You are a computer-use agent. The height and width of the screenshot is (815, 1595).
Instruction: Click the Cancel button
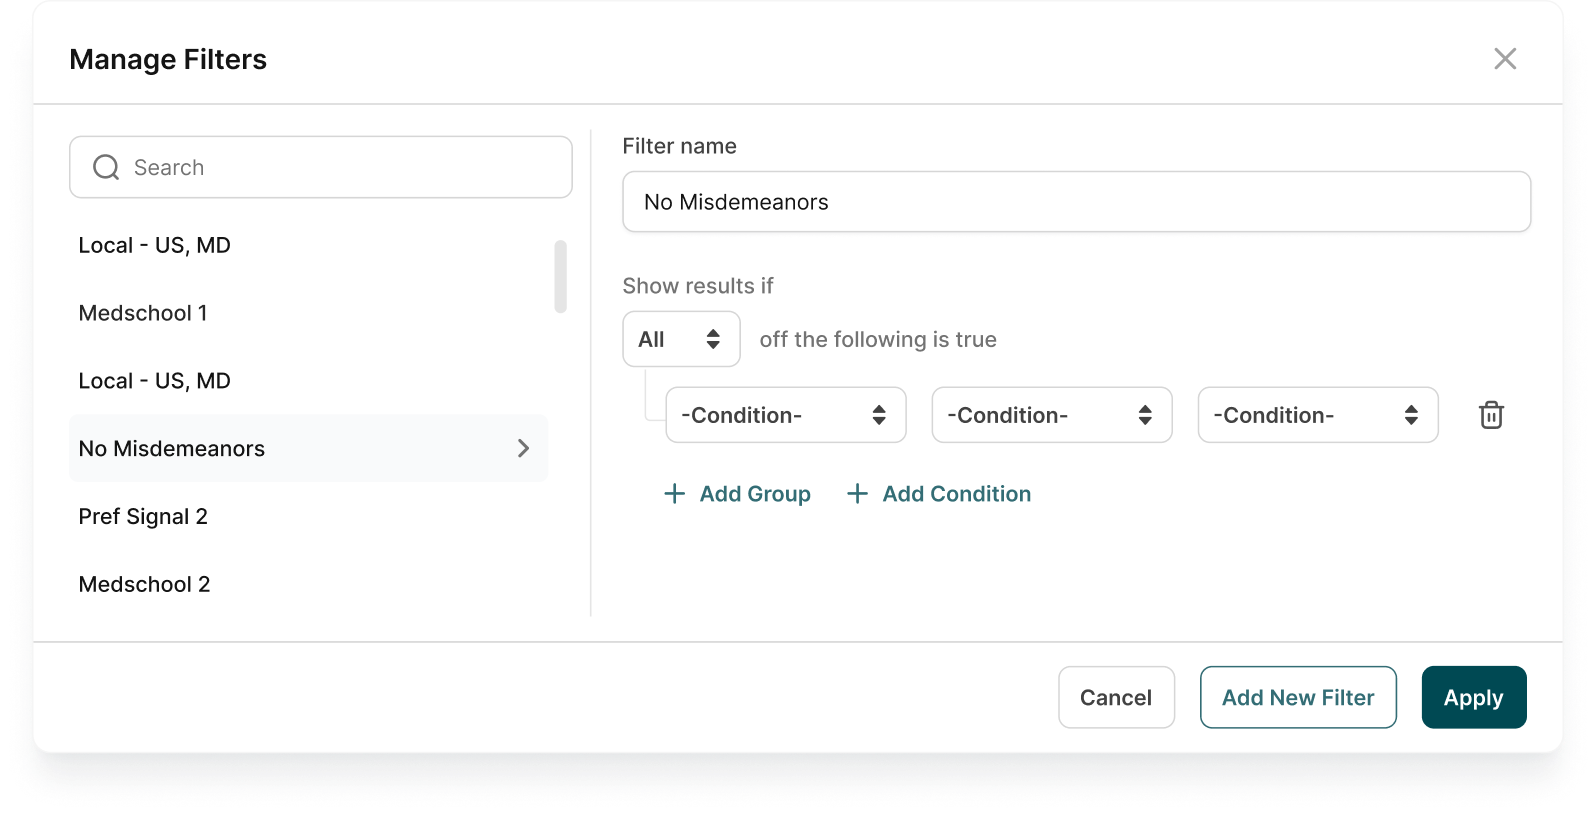click(x=1116, y=697)
